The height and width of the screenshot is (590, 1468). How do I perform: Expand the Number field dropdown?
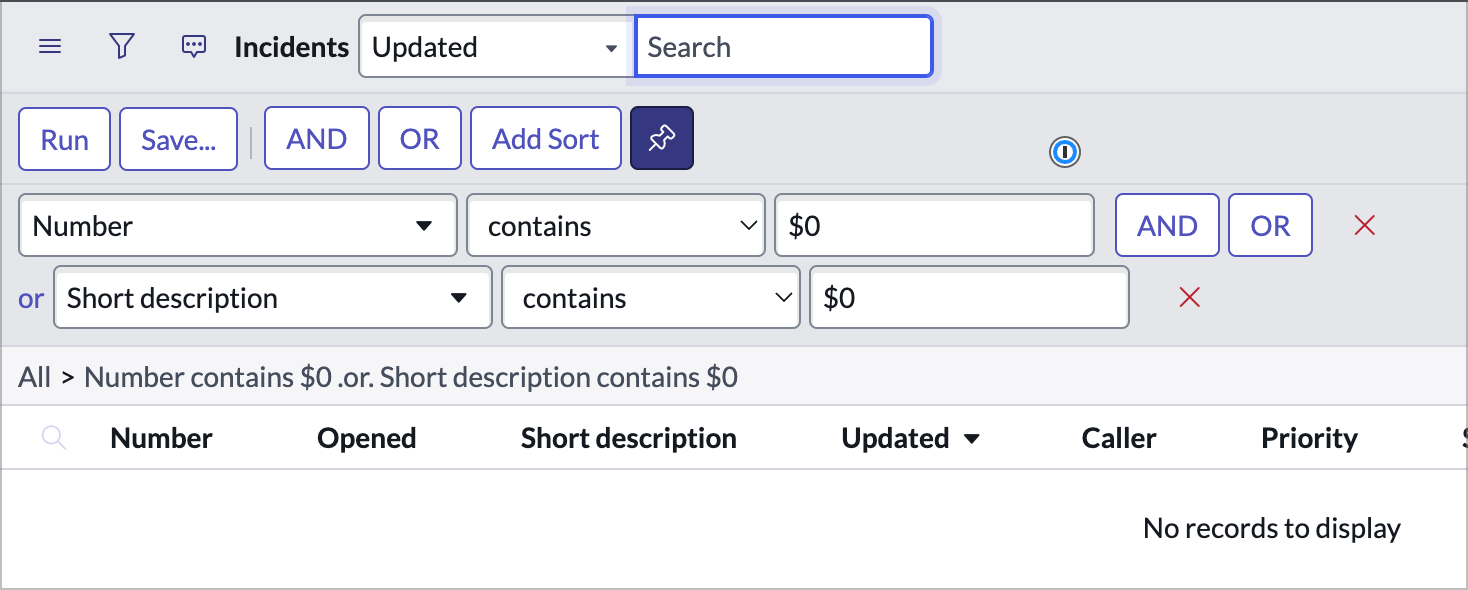coord(238,226)
